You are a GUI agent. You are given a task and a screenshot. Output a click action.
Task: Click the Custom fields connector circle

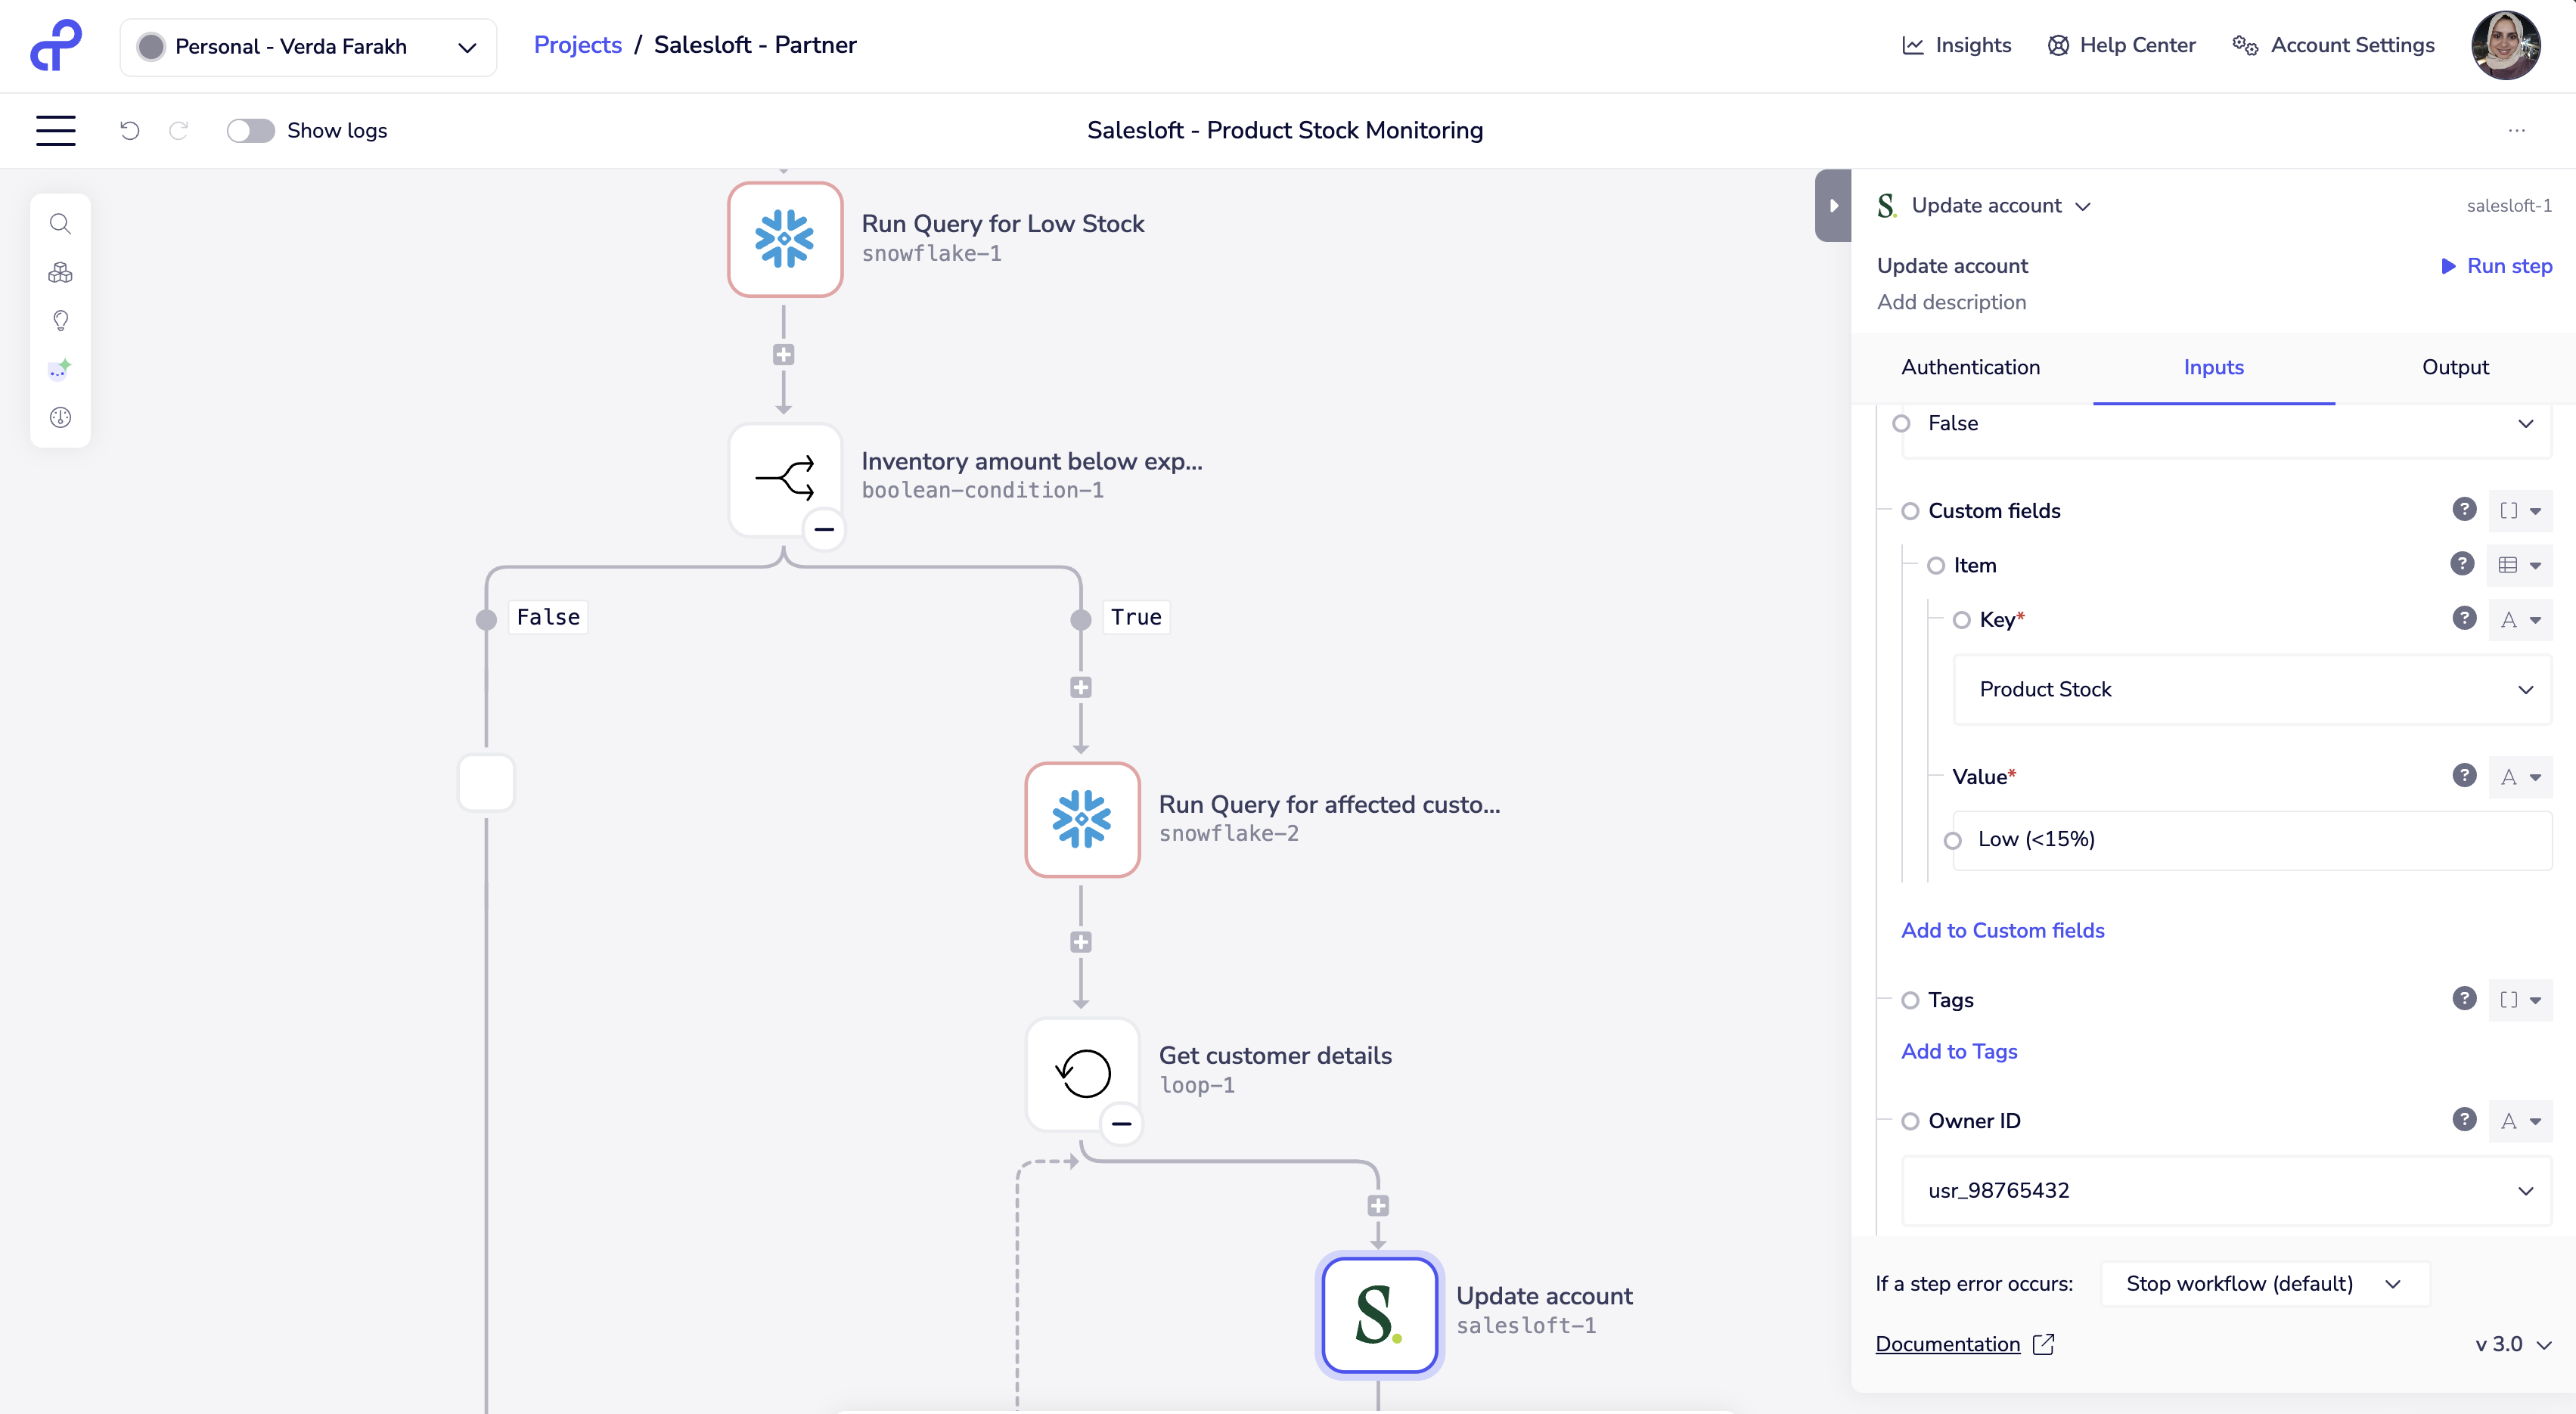1910,511
